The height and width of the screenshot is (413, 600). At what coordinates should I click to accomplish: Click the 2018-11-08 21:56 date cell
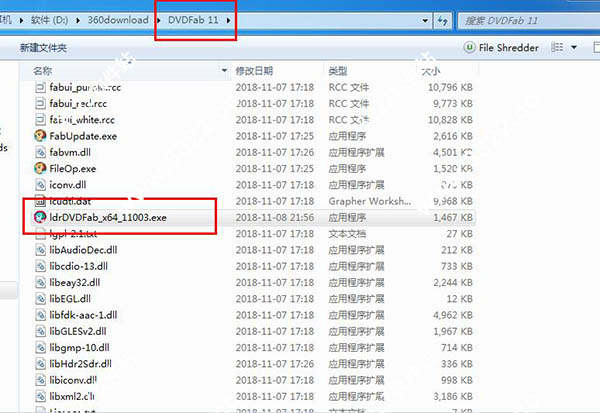pos(275,217)
